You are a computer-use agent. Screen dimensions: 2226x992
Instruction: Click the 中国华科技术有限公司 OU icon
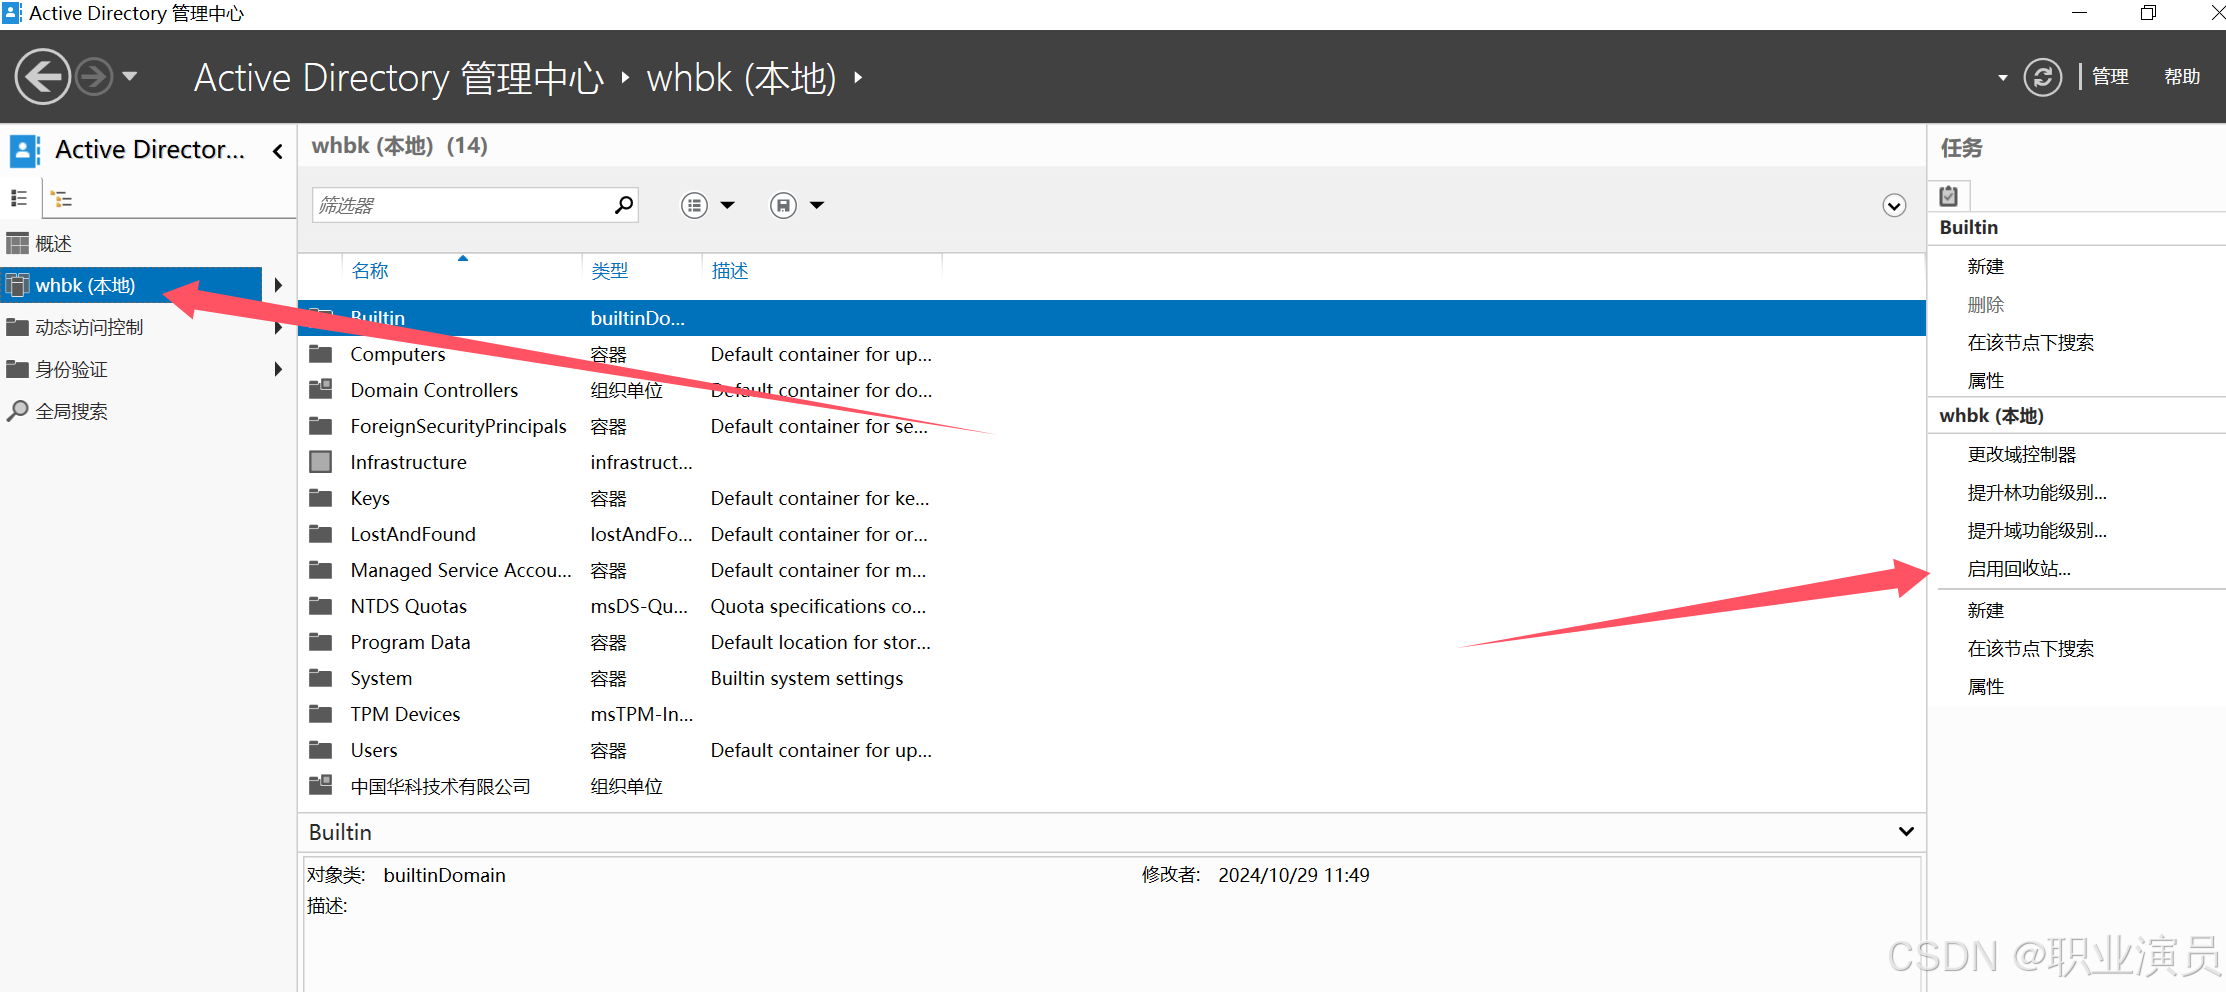pyautogui.click(x=321, y=785)
